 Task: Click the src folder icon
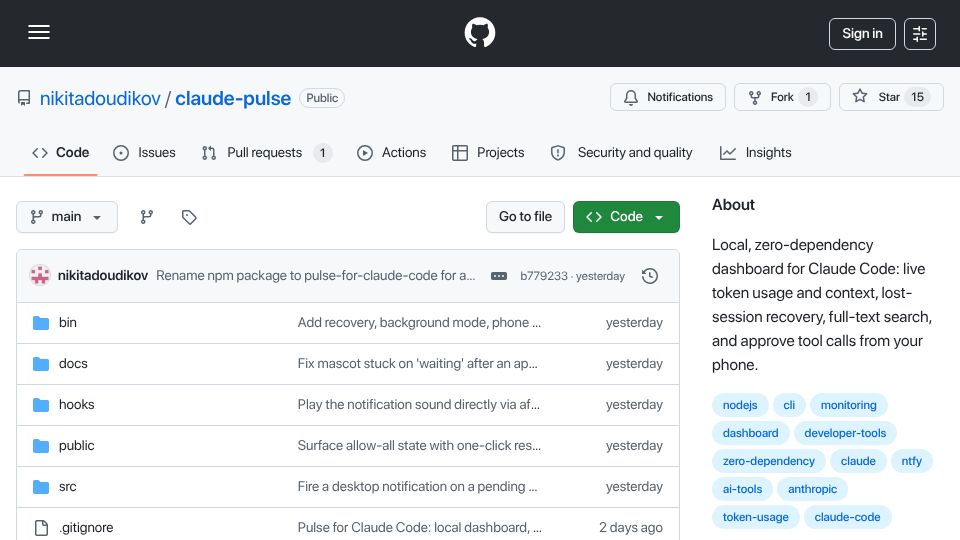pos(41,487)
